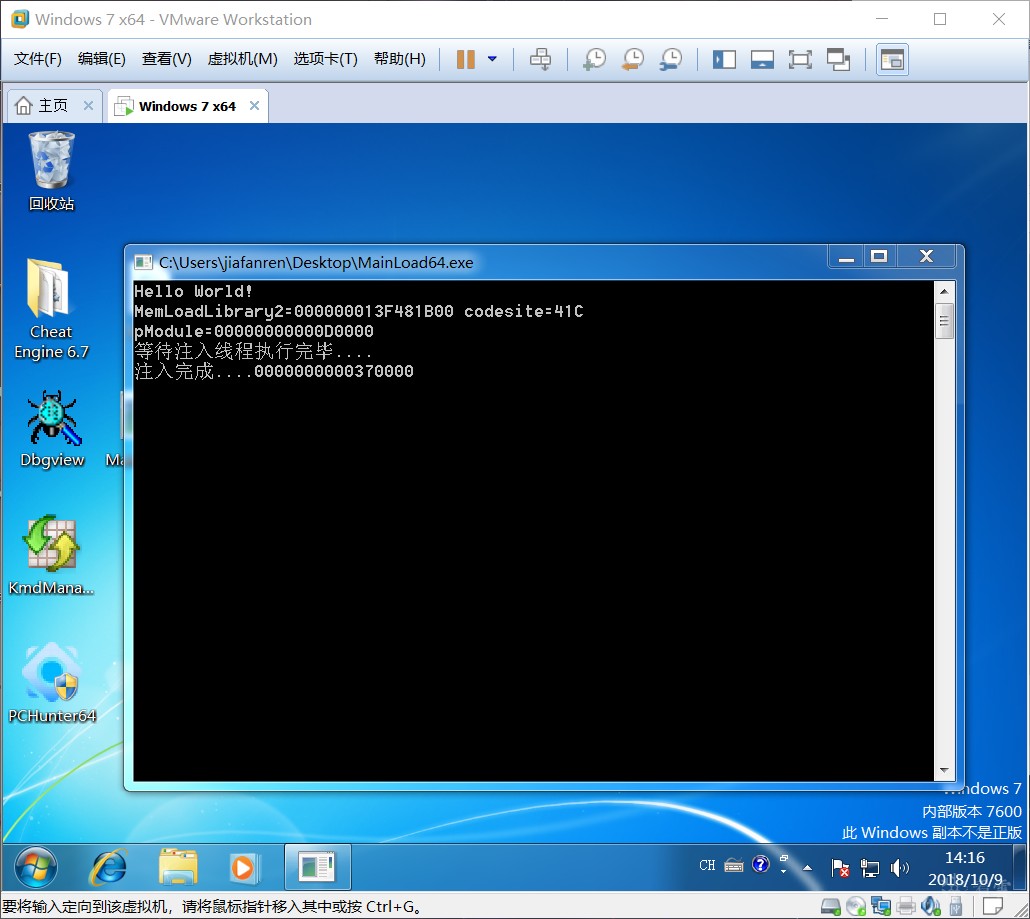
Task: Select the KmdManager desktop icon
Action: point(51,555)
